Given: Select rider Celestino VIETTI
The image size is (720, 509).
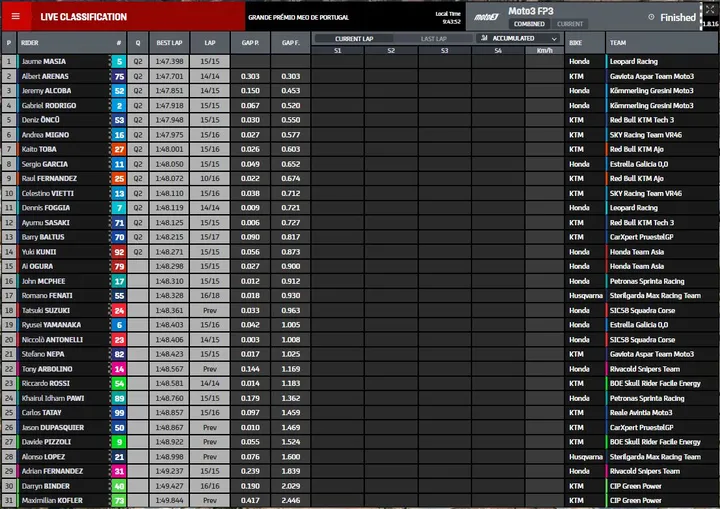Looking at the screenshot, I should coord(47,193).
